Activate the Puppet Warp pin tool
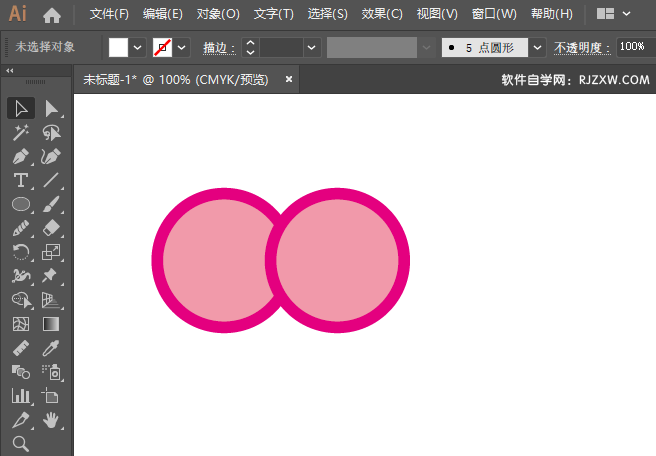Image resolution: width=656 pixels, height=456 pixels. click(x=50, y=276)
